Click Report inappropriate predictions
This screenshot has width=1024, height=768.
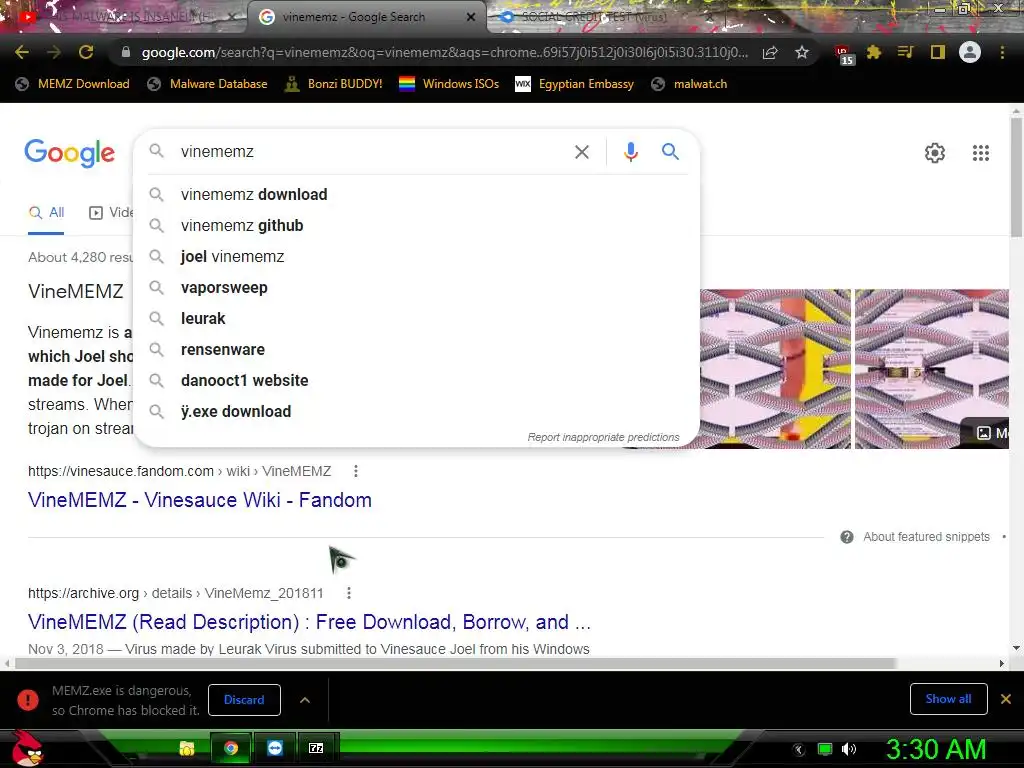coord(603,437)
